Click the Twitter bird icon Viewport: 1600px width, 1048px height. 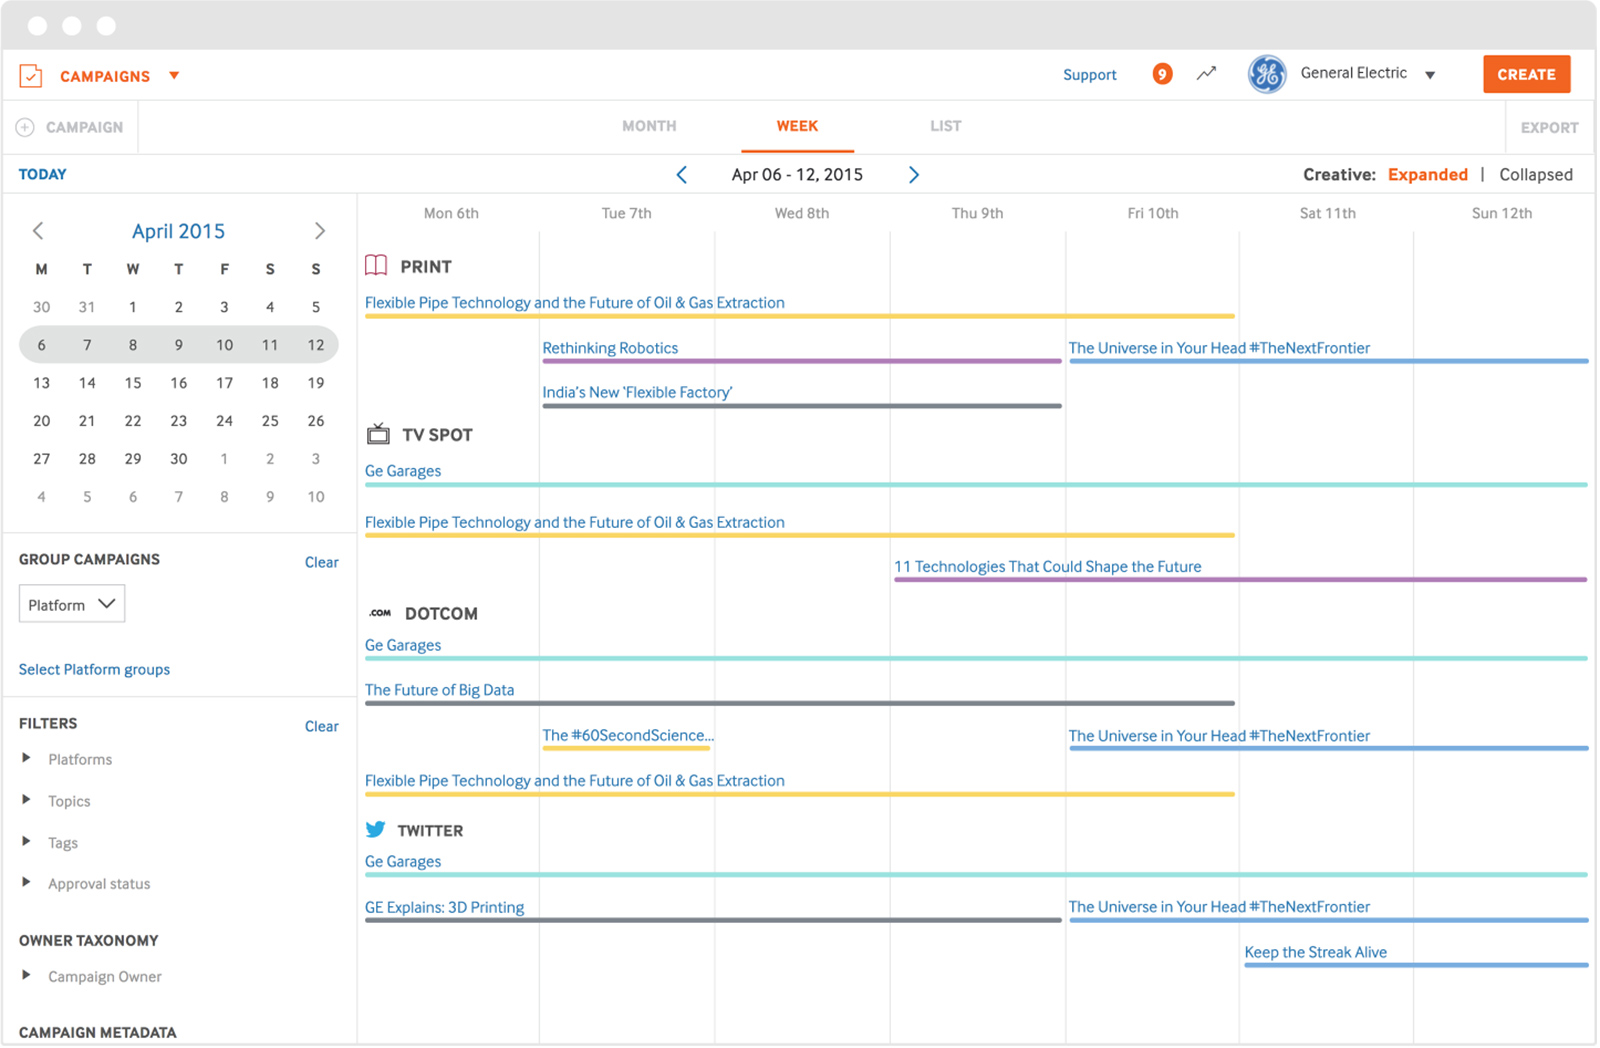(x=376, y=829)
